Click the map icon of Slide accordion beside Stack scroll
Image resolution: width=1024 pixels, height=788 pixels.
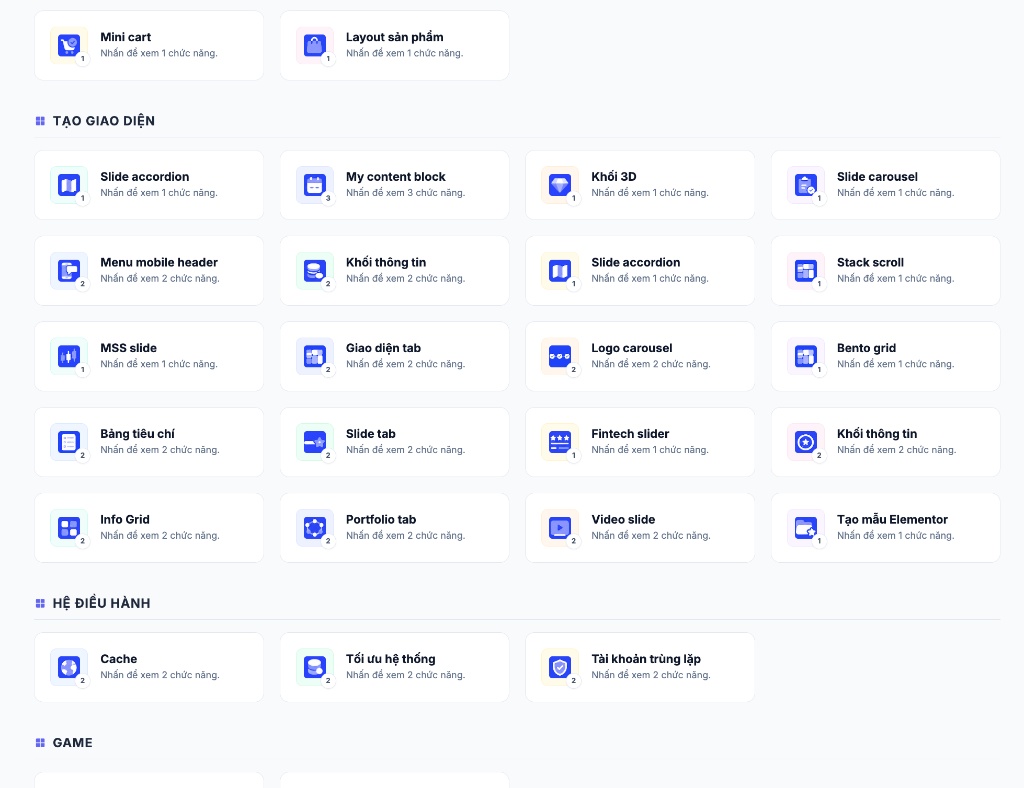[560, 270]
